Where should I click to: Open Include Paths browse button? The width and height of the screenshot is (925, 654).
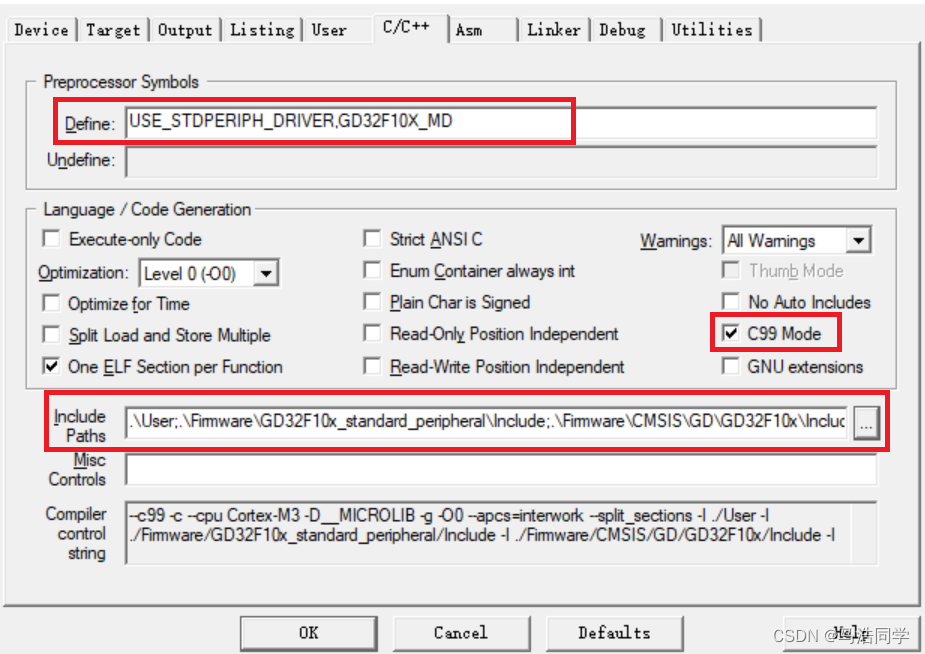[866, 423]
